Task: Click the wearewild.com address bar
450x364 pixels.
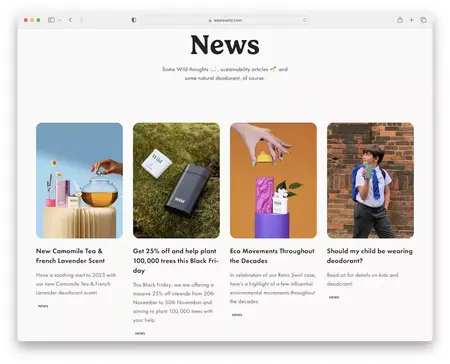Action: click(225, 20)
